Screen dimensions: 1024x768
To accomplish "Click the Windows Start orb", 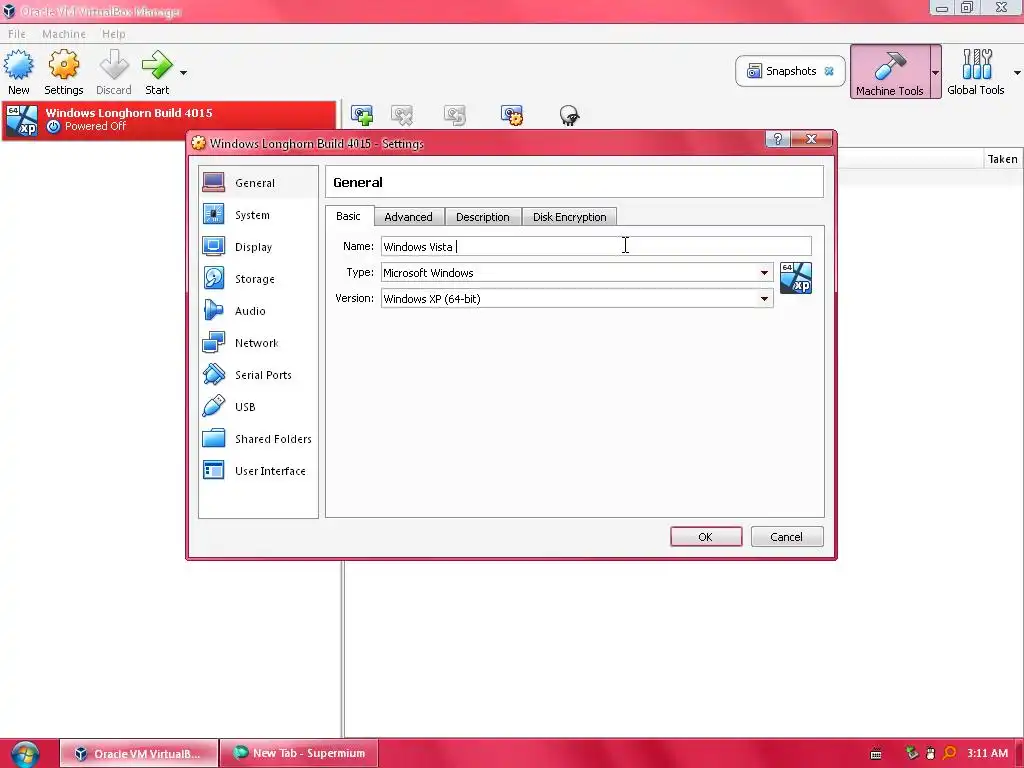I will click(x=25, y=754).
